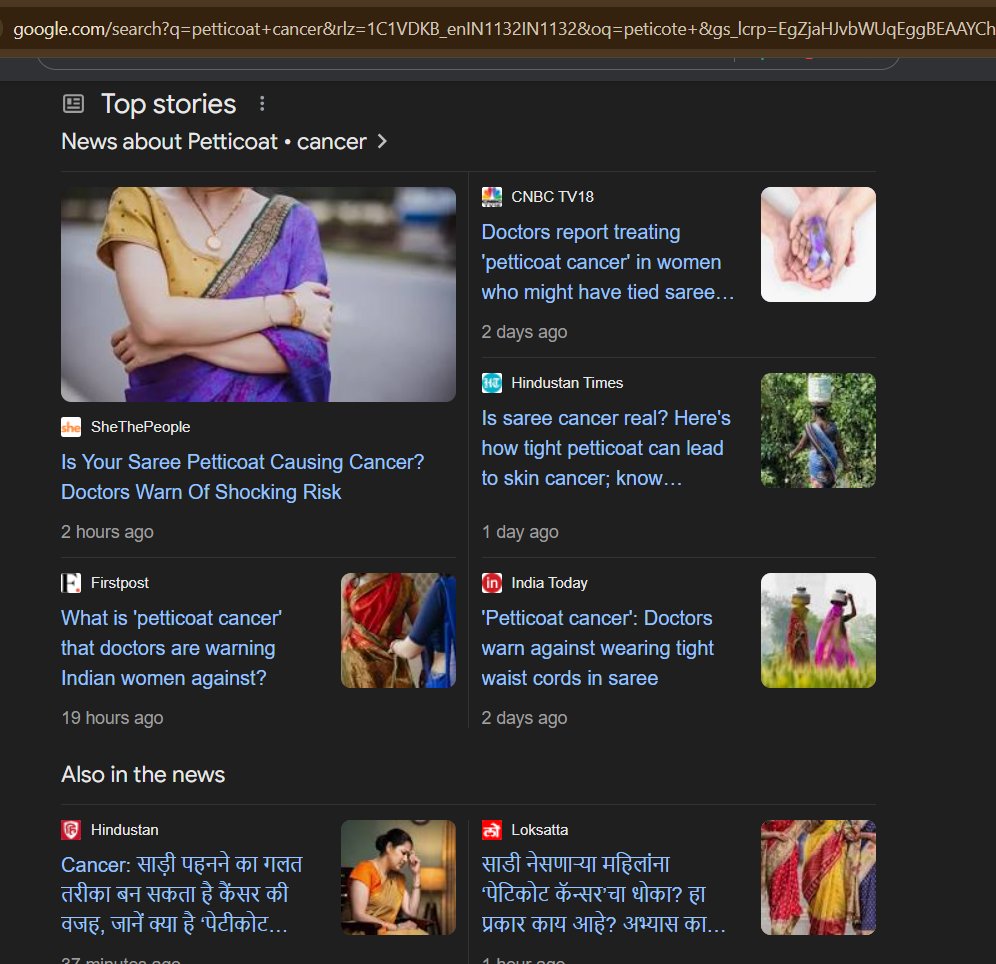The width and height of the screenshot is (996, 964).
Task: Click the India Today red logo icon
Action: [492, 583]
